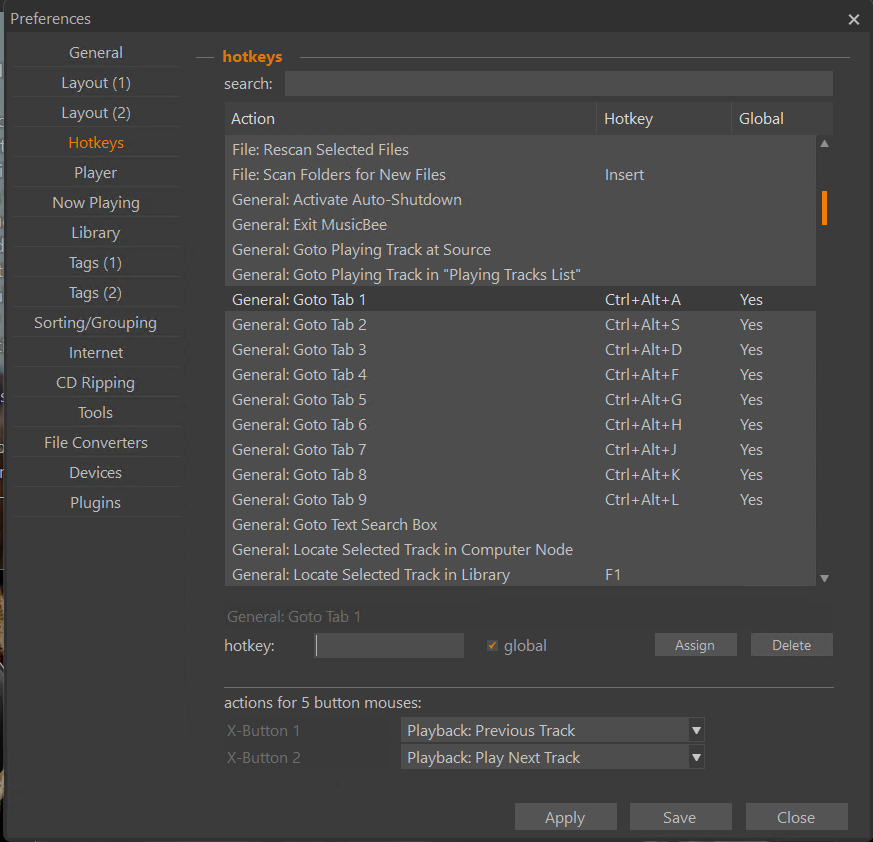The height and width of the screenshot is (842, 873).
Task: Go to the Plugins section
Action: point(95,502)
